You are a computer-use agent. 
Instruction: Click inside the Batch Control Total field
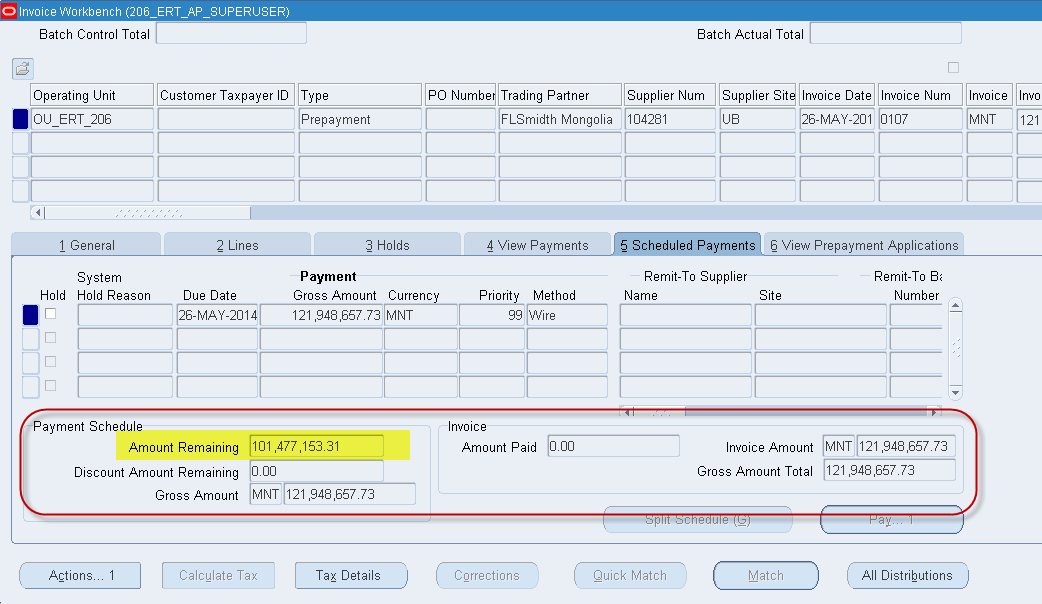tap(231, 33)
